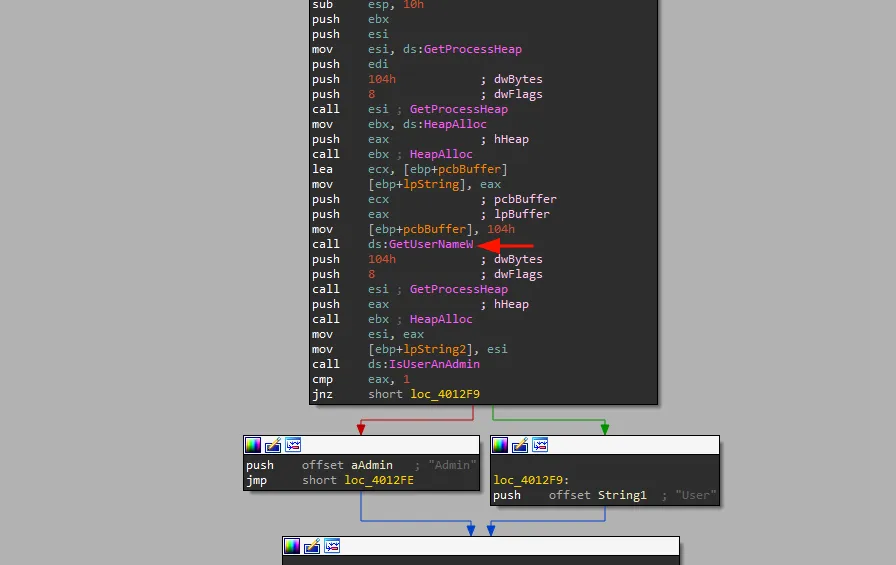Select the 'push ebx' instruction

[350, 19]
